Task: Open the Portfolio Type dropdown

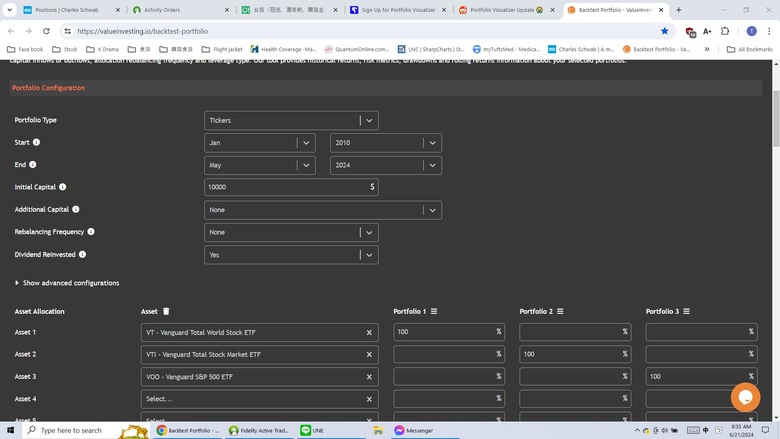Action: point(291,120)
